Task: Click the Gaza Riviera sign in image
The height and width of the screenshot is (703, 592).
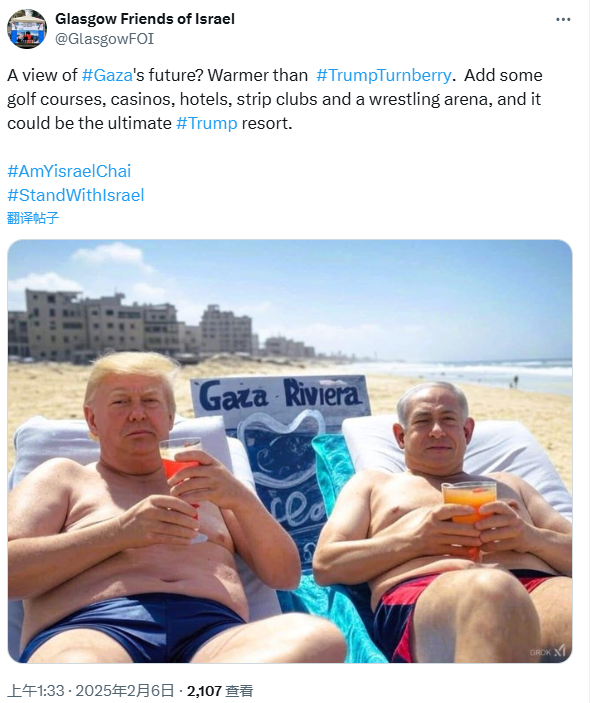Action: [x=280, y=395]
